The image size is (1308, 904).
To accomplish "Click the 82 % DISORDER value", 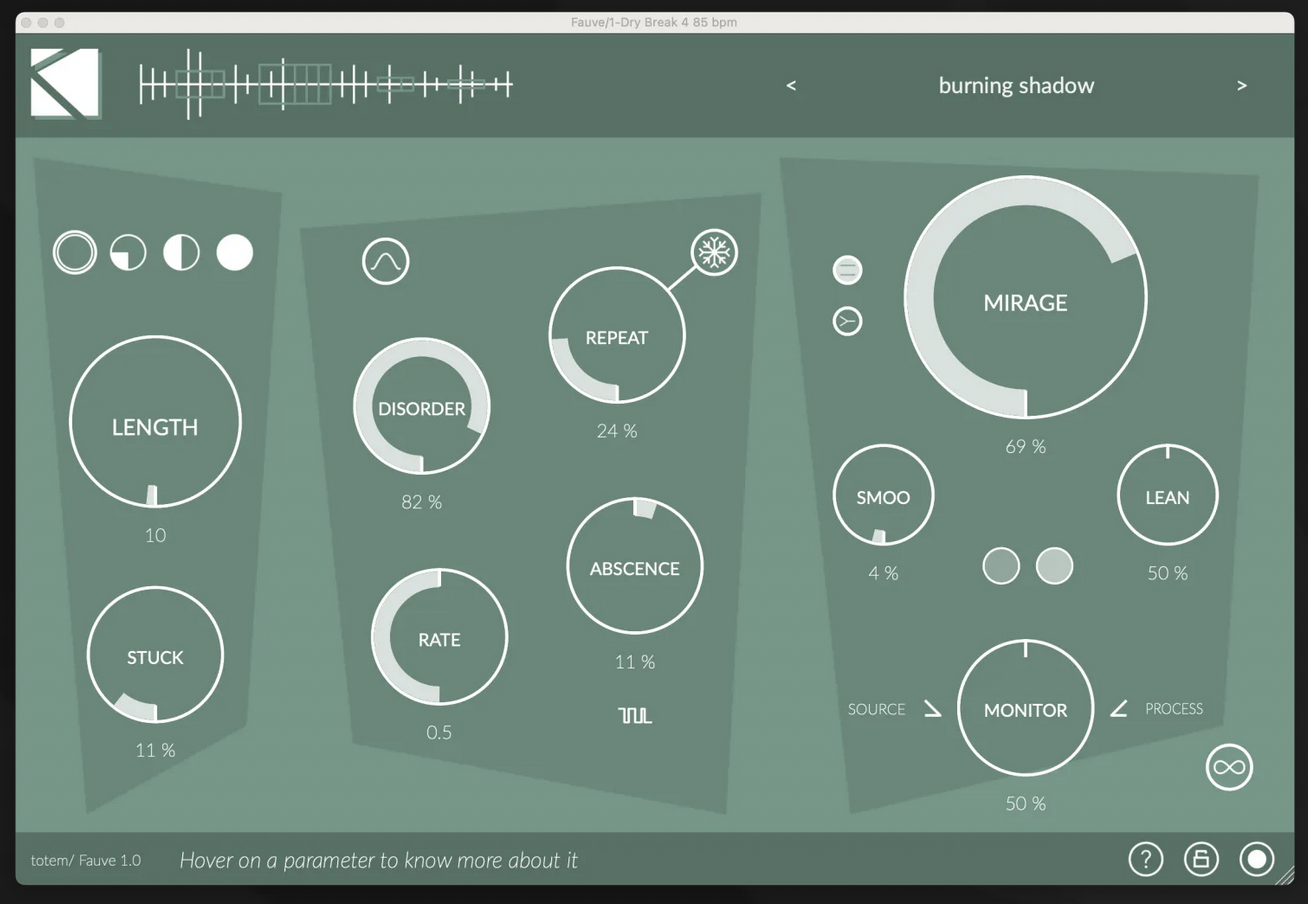I will point(422,502).
